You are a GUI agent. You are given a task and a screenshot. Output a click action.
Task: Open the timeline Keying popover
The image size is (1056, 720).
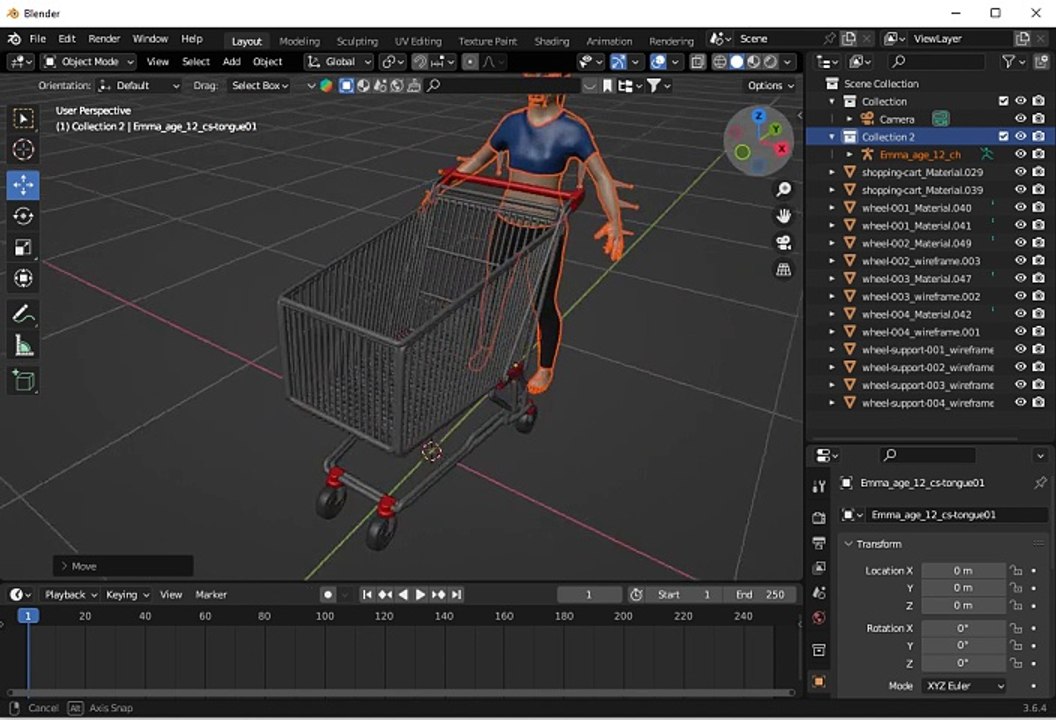click(x=127, y=595)
